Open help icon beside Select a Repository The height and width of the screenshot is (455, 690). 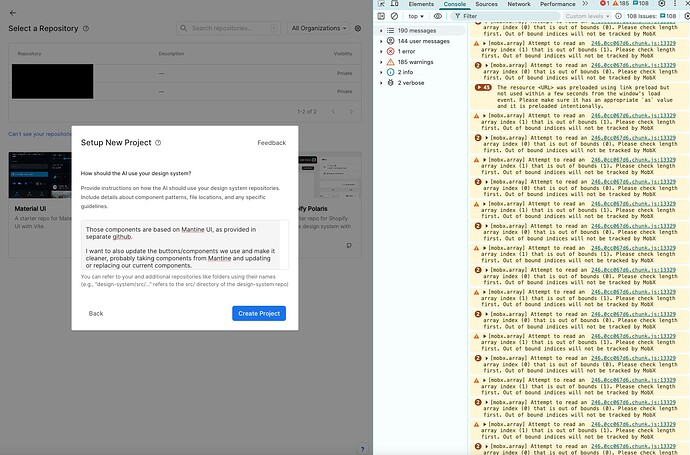pyautogui.click(x=86, y=28)
